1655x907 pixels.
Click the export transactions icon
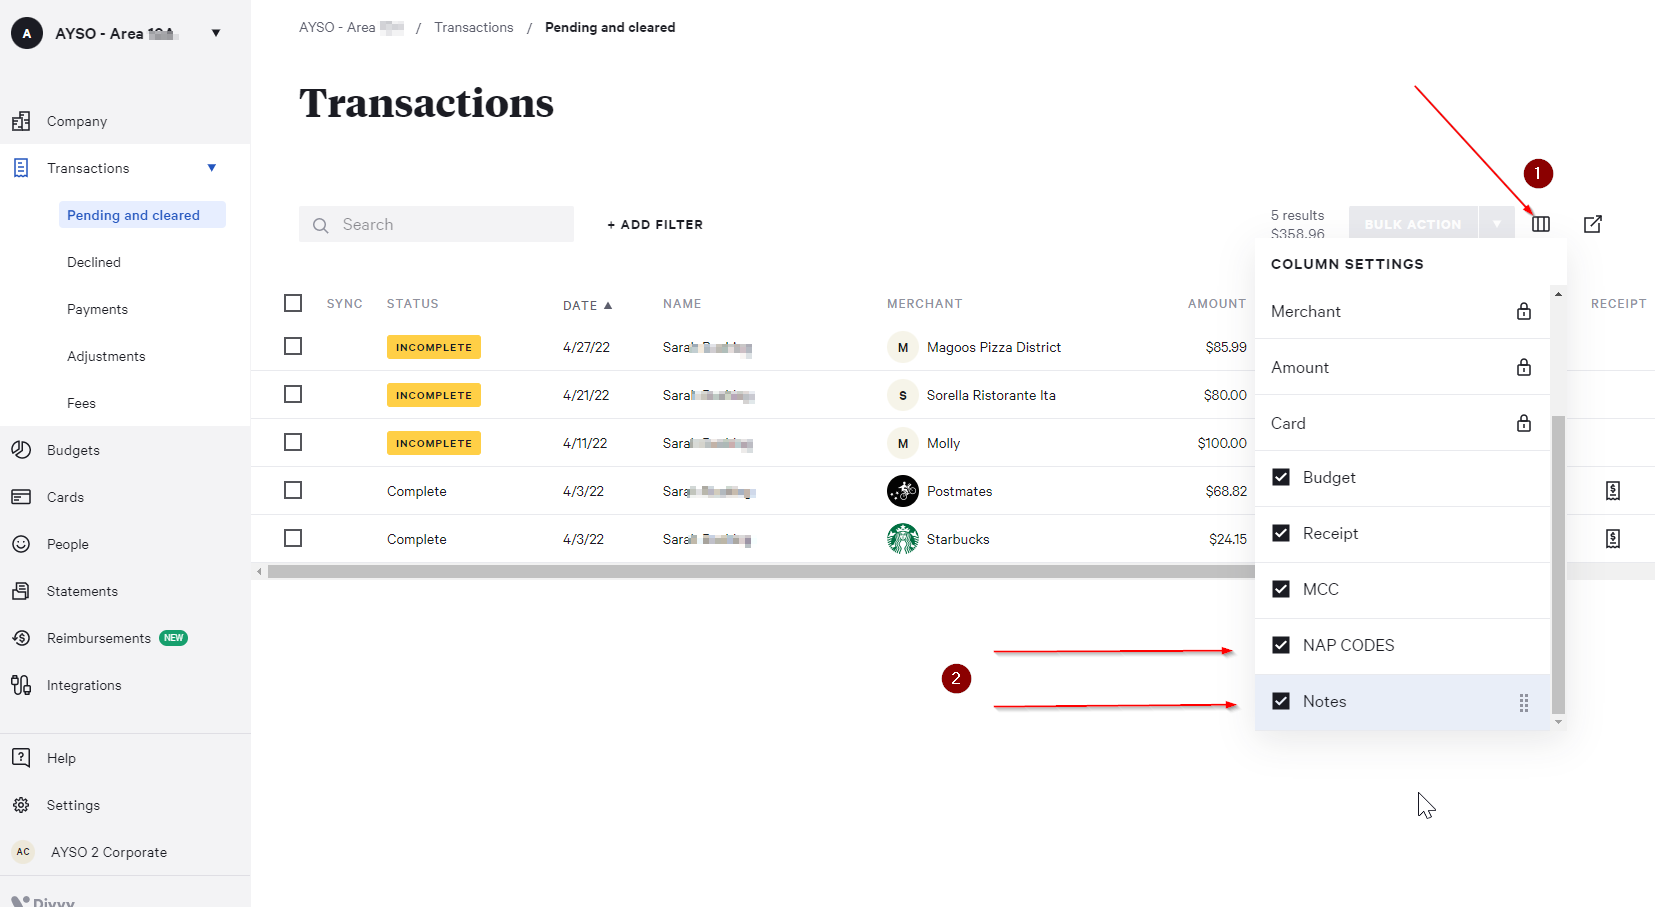pos(1592,224)
